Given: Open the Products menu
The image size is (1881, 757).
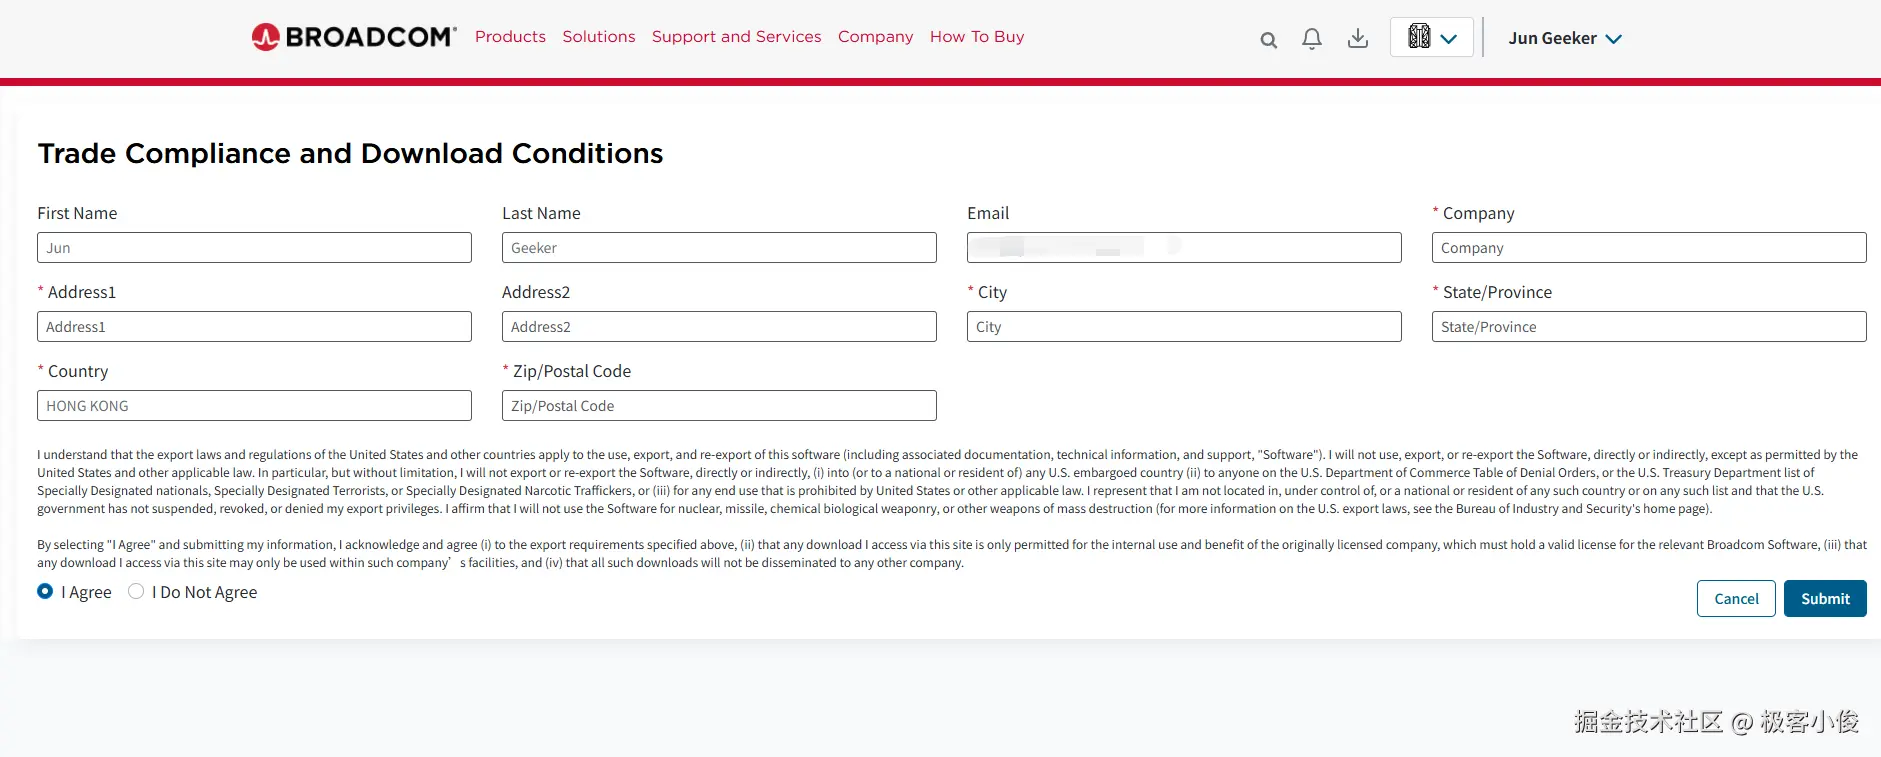Looking at the screenshot, I should pos(510,37).
